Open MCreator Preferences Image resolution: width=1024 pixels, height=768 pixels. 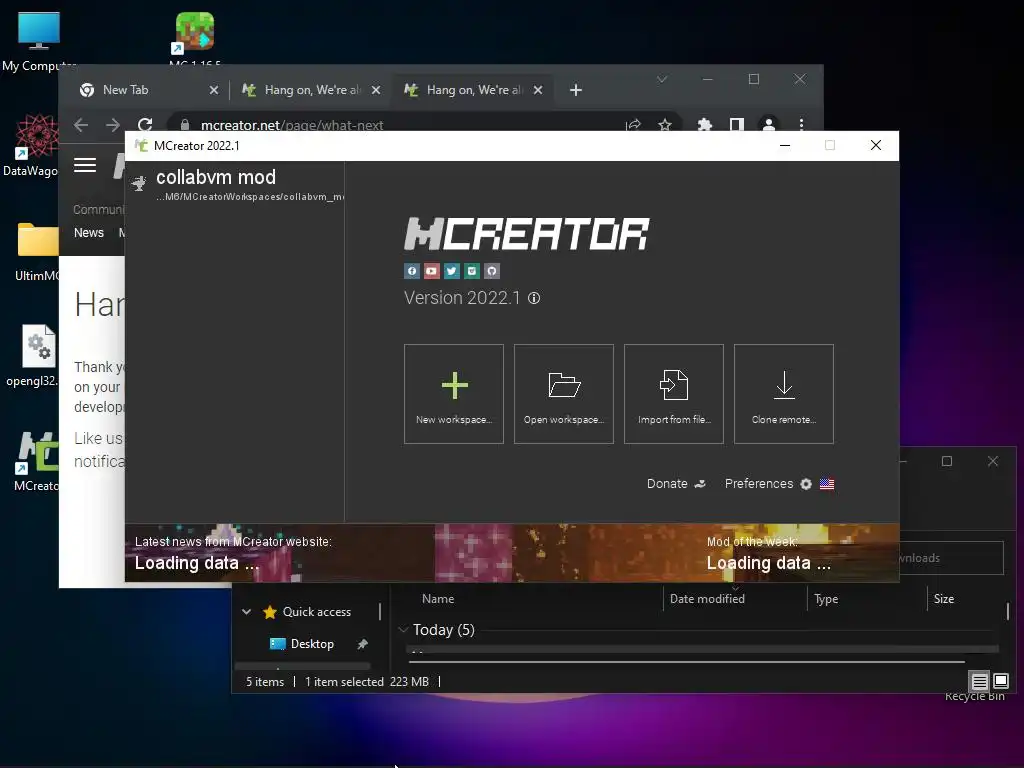pyautogui.click(x=768, y=484)
